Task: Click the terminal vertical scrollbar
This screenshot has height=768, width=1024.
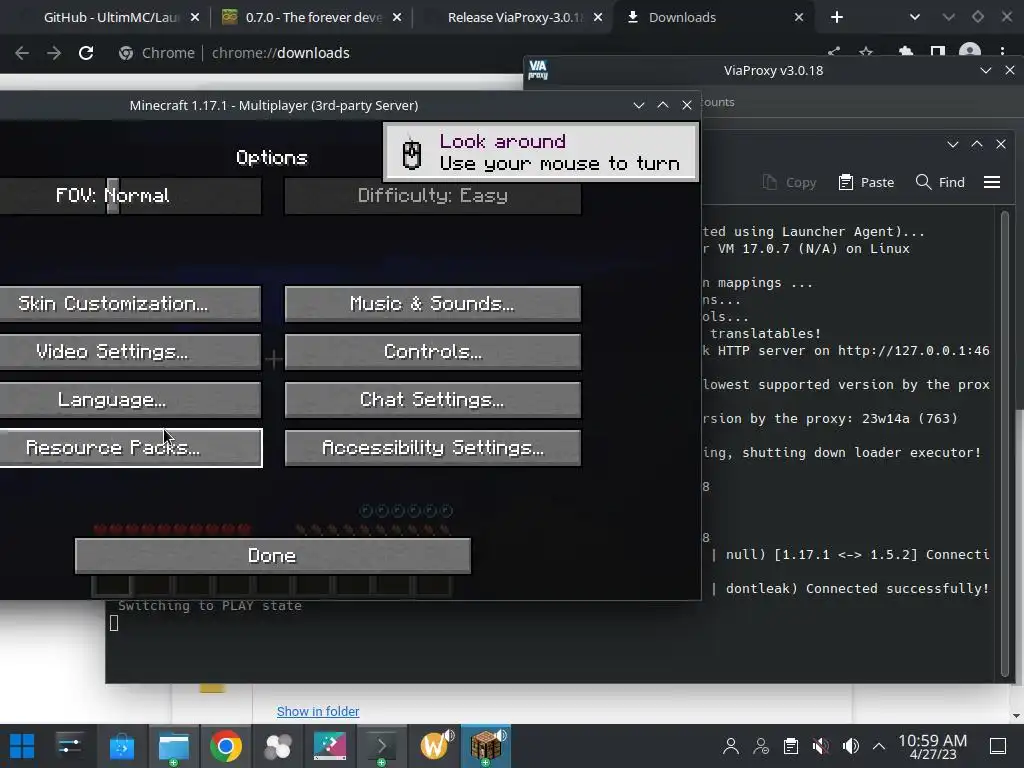Action: 1005,444
